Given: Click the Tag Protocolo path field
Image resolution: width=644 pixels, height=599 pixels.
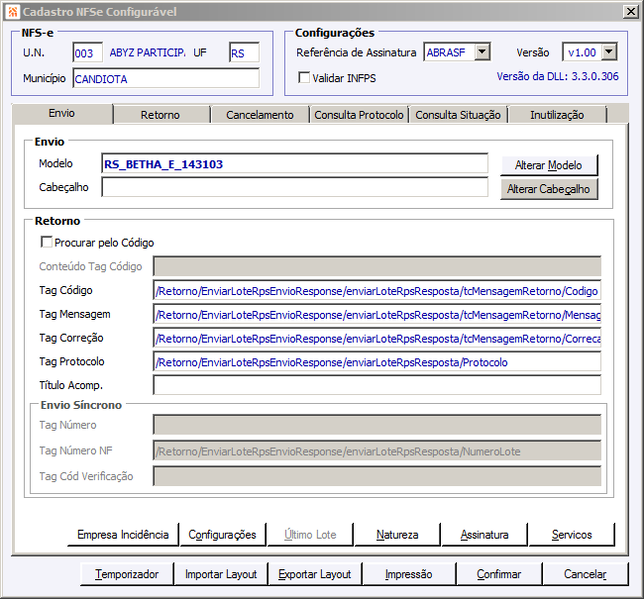Looking at the screenshot, I should coord(377,362).
